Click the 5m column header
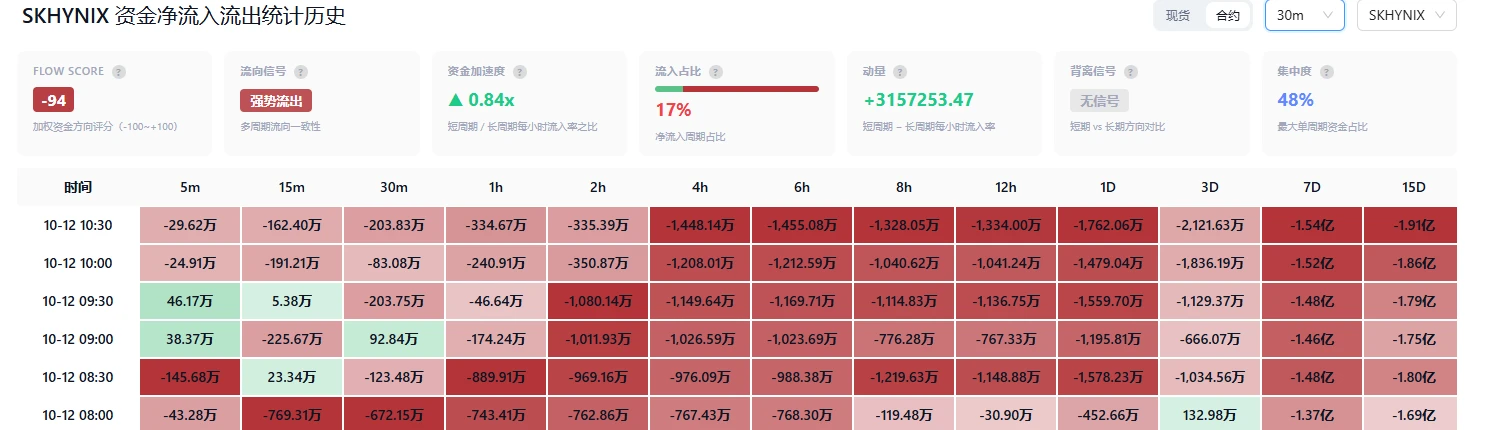 190,187
